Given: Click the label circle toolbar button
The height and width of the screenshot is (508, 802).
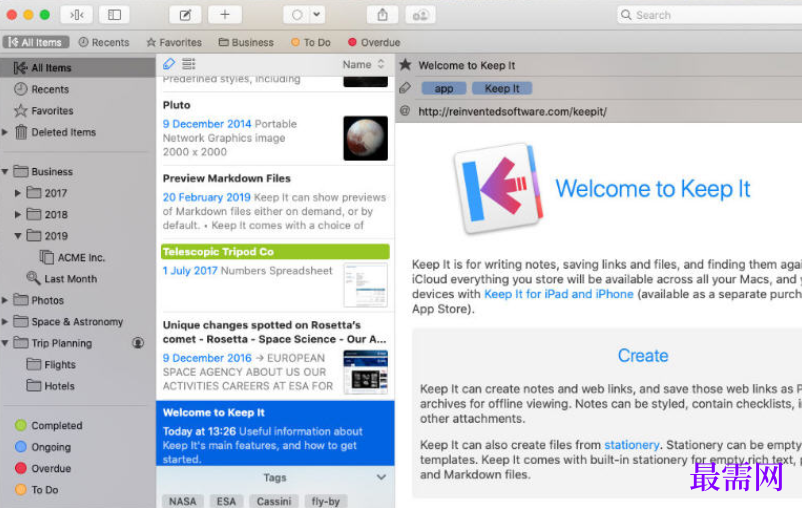Looking at the screenshot, I should coord(297,15).
